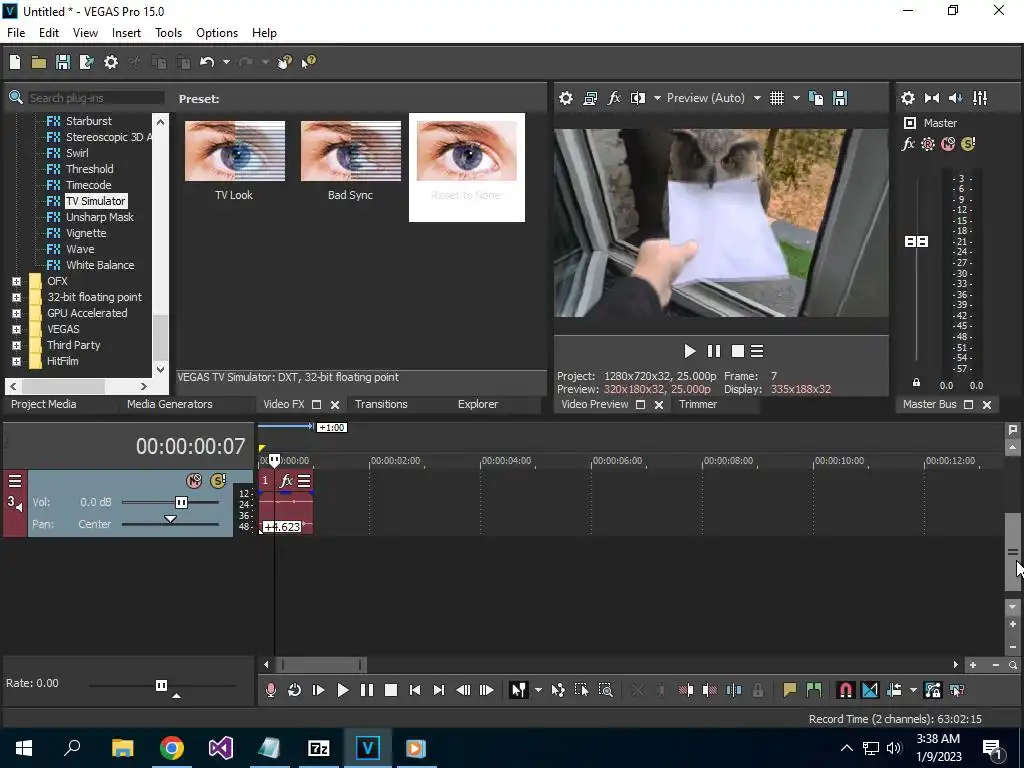1024x768 pixels.
Task: Toggle Dim Output speaker icon
Action: [x=955, y=98]
